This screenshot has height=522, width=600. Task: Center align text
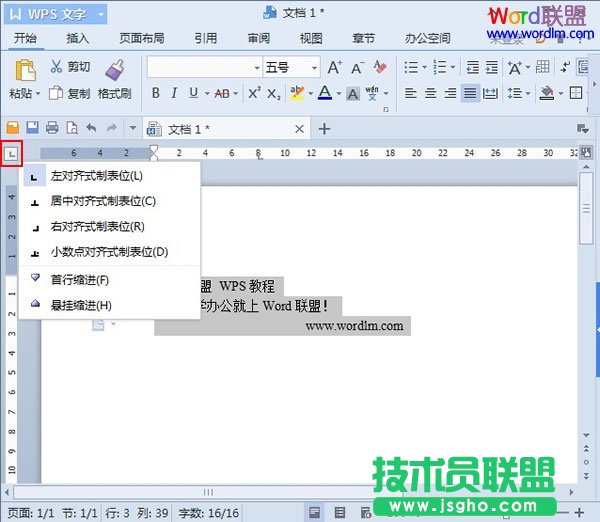(430, 93)
